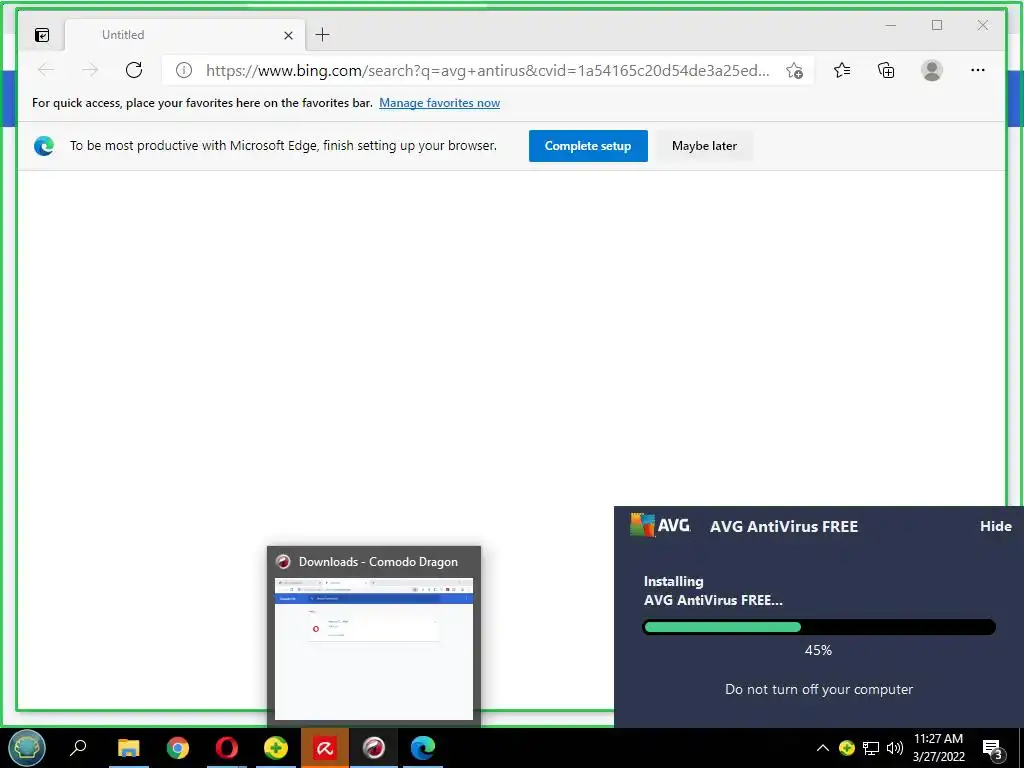Open network status tray icon

coord(871,748)
